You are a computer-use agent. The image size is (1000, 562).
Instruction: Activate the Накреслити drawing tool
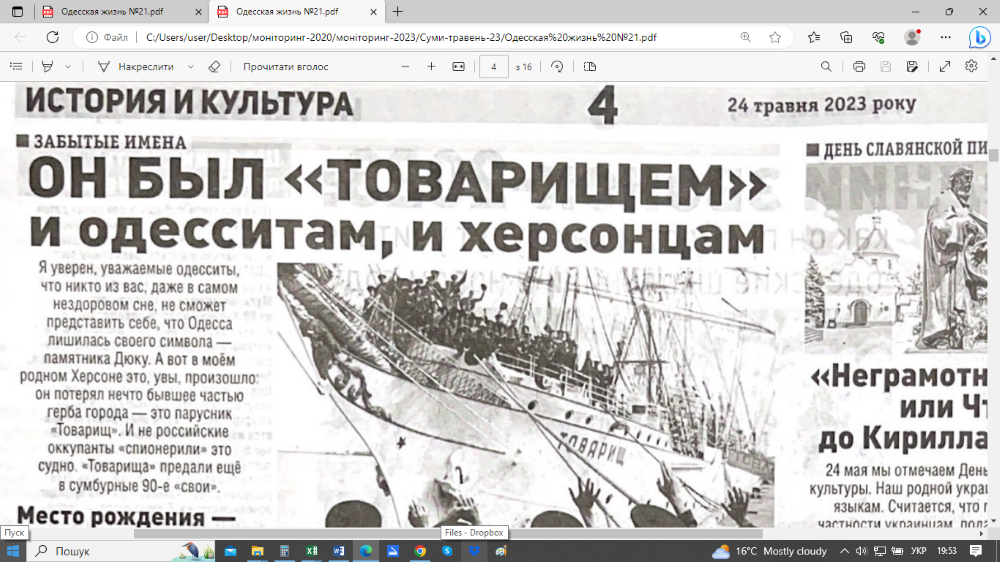tap(135, 66)
